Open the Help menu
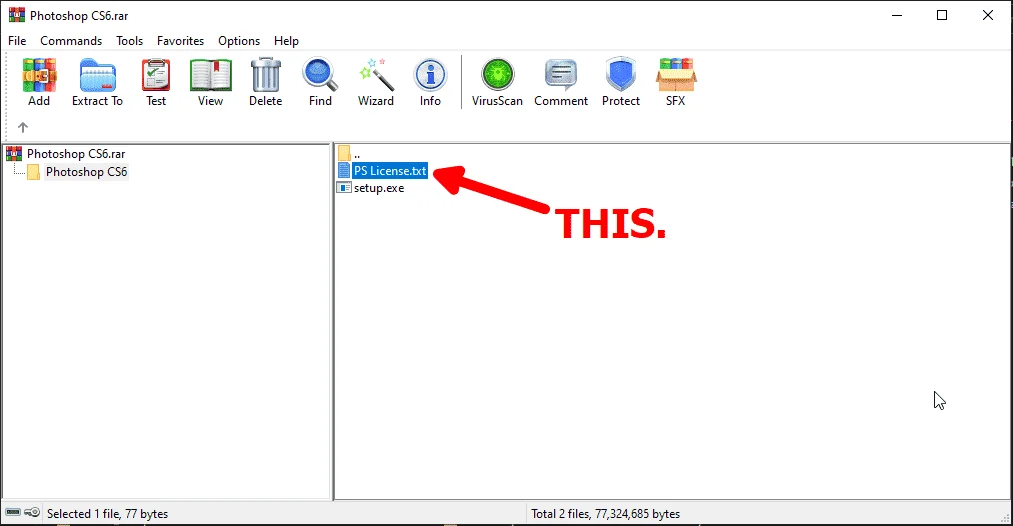The width and height of the screenshot is (1013, 526). [x=286, y=41]
